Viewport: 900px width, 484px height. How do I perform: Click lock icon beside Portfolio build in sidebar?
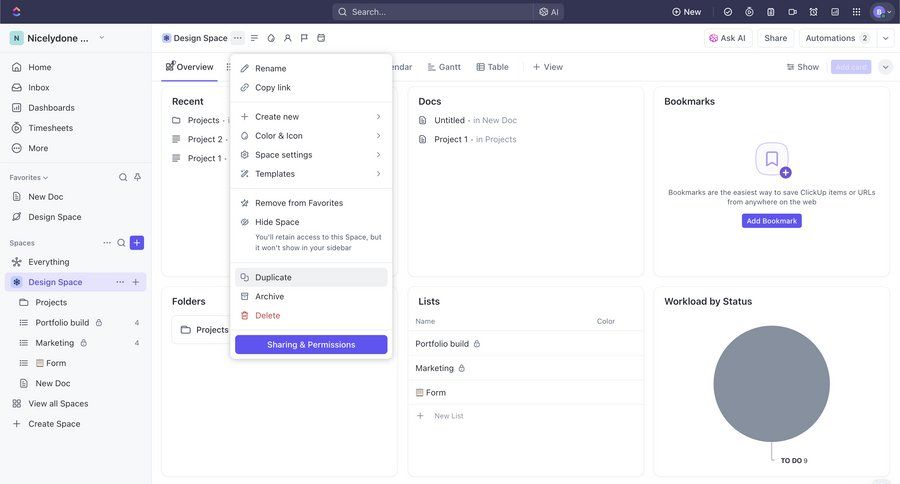tap(99, 323)
